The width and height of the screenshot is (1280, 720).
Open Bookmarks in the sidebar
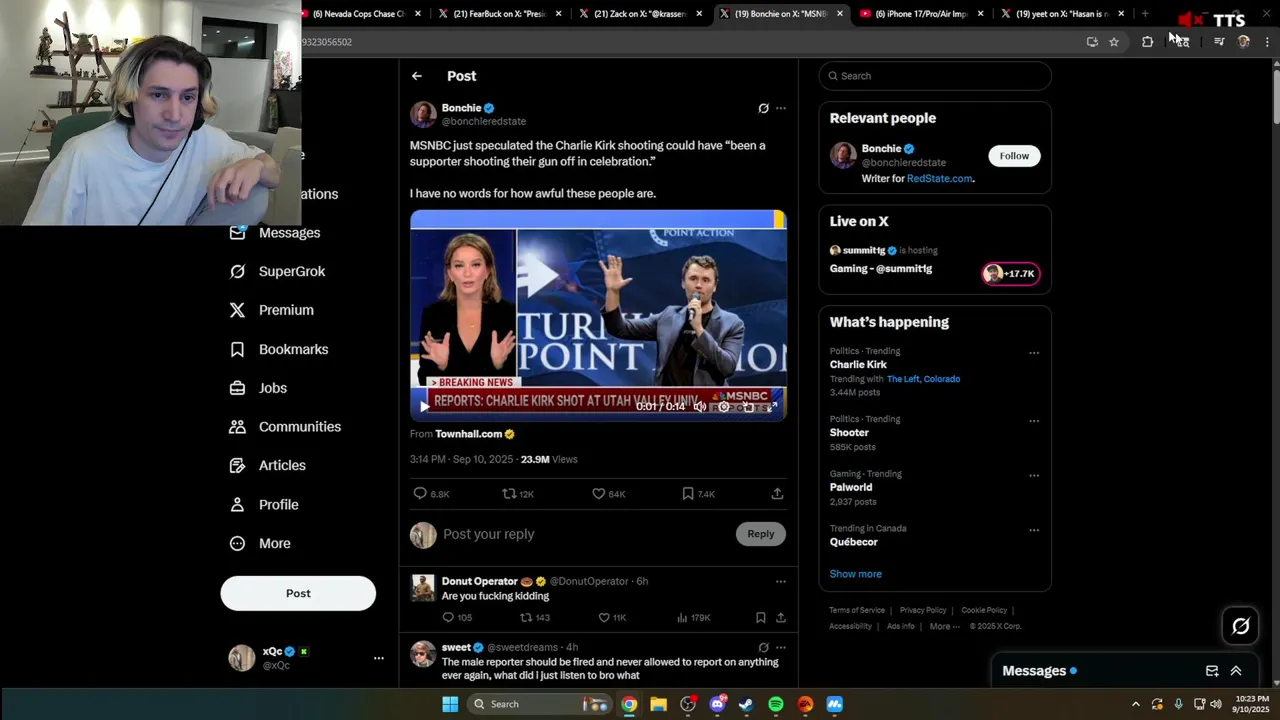click(279, 349)
